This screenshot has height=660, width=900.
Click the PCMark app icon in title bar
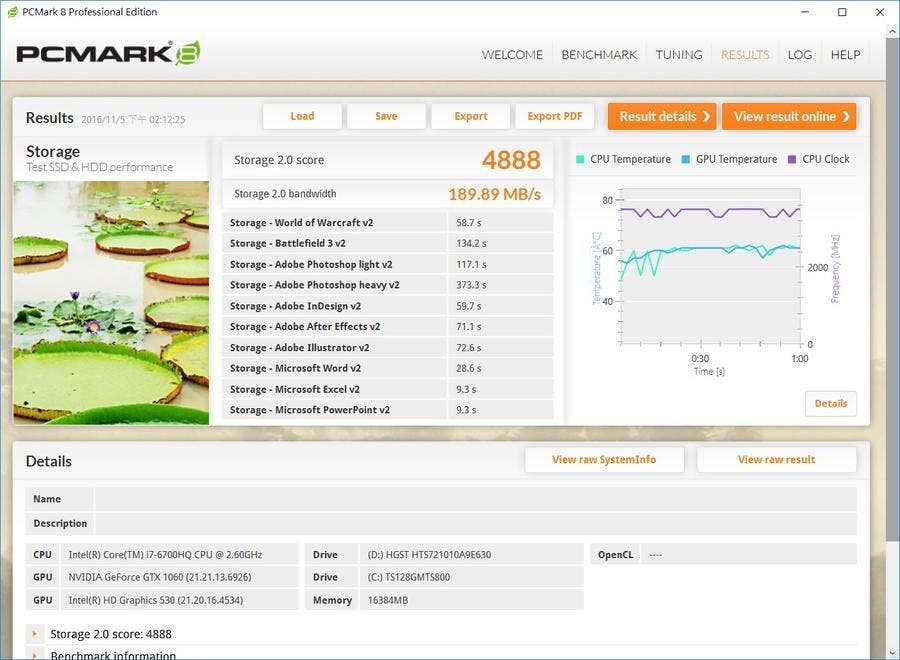[12, 12]
